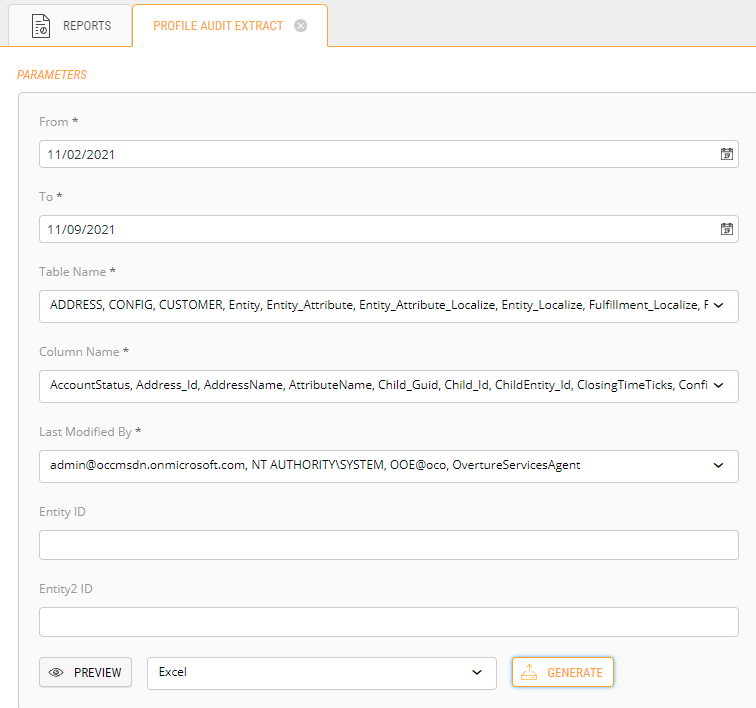Screen dimensions: 756x708
Task: Open the To date calendar picker
Action: 727,229
